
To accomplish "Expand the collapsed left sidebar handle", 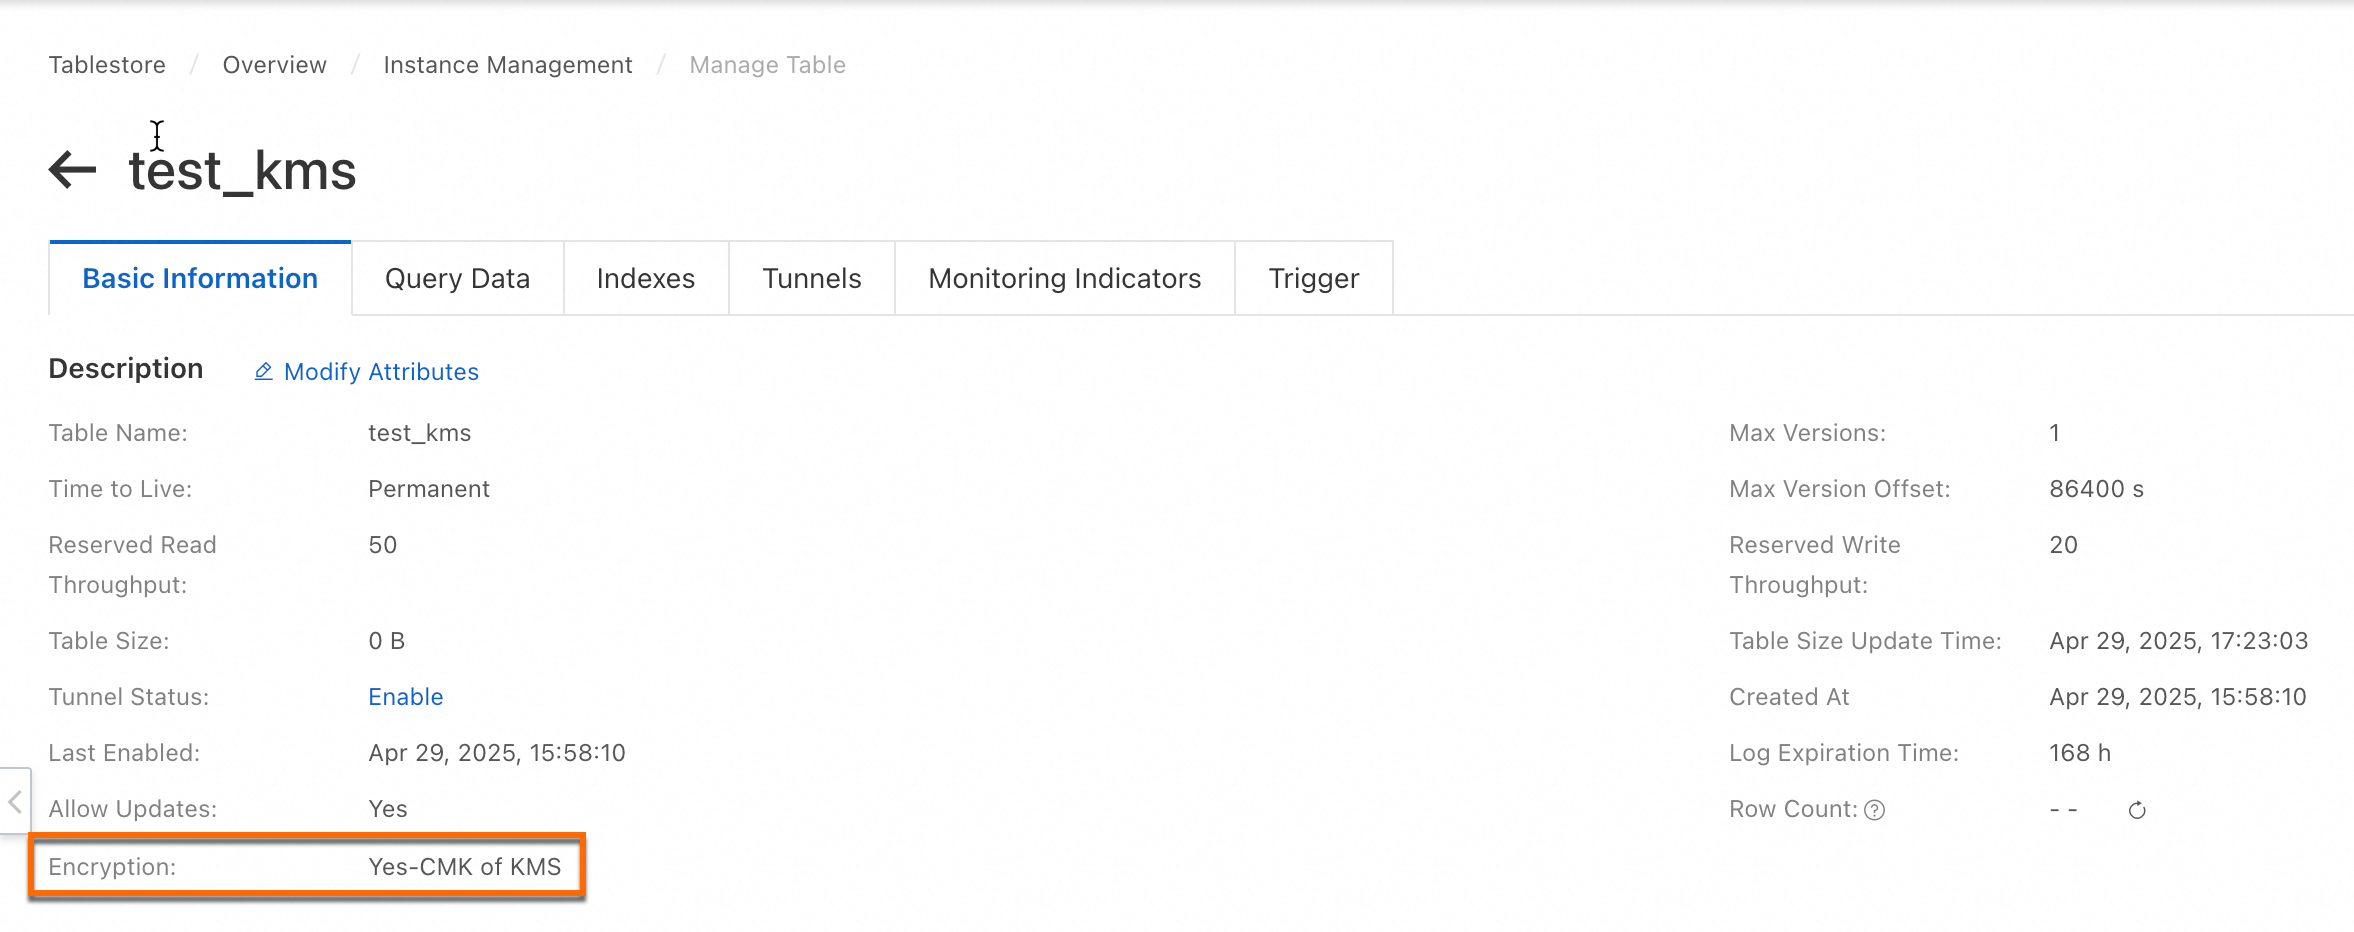I will (15, 801).
